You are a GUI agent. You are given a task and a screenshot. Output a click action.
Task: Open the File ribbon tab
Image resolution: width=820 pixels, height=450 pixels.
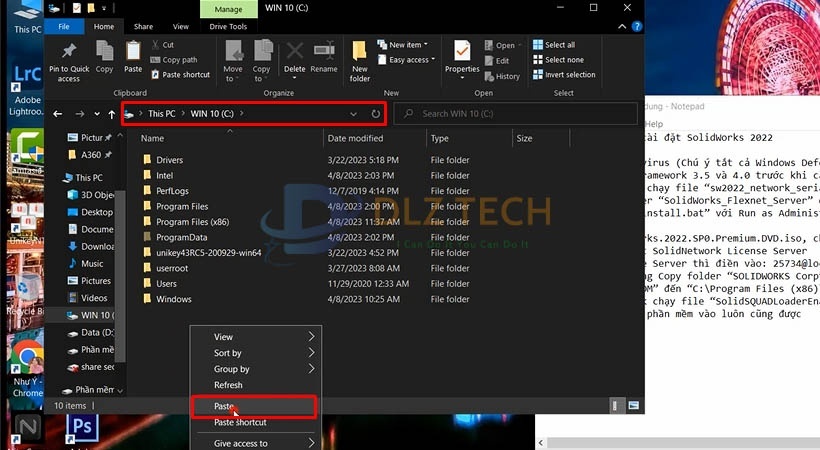(x=64, y=26)
